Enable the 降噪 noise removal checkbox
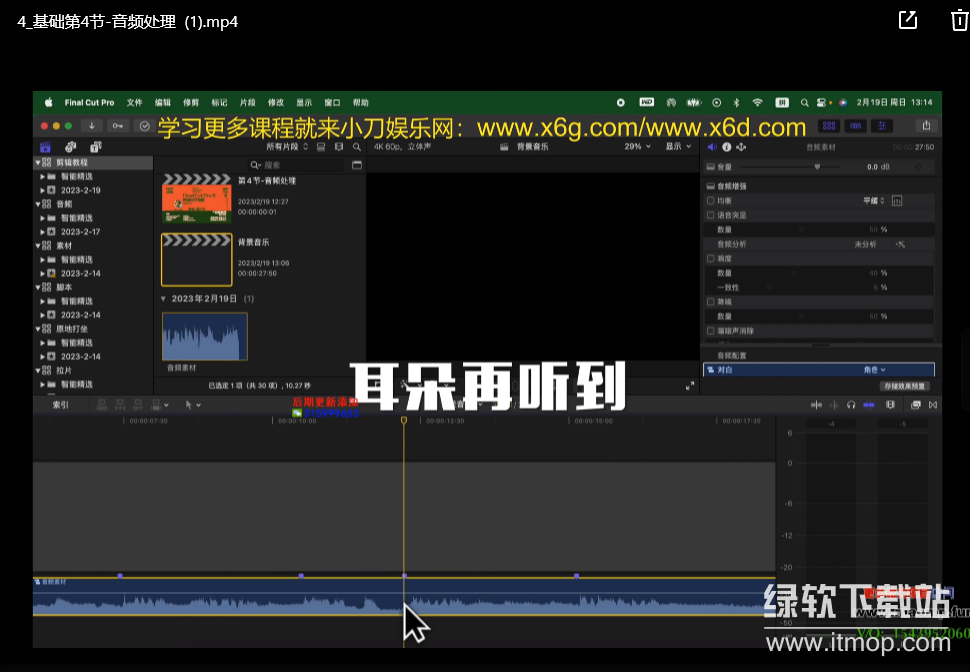 point(711,301)
